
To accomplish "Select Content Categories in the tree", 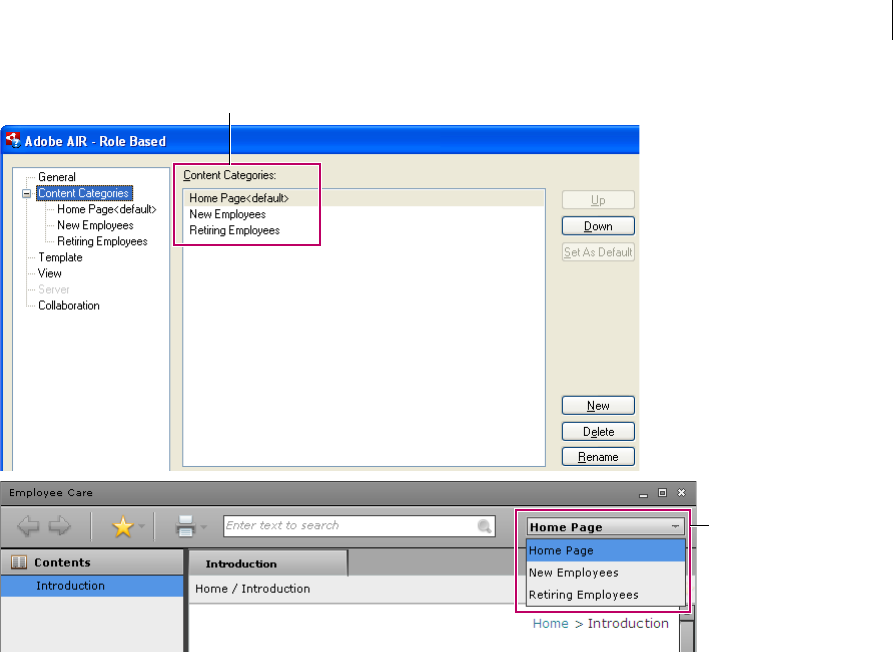I will [84, 193].
